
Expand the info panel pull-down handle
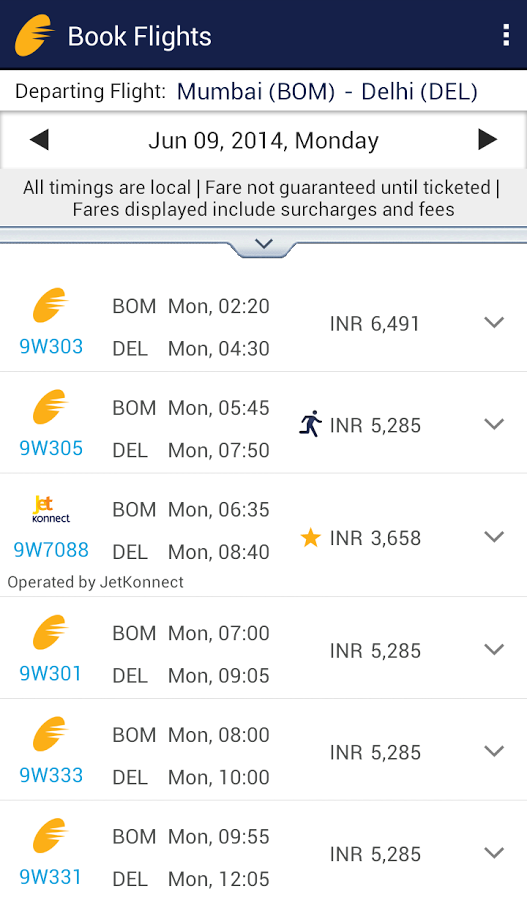pyautogui.click(x=264, y=245)
